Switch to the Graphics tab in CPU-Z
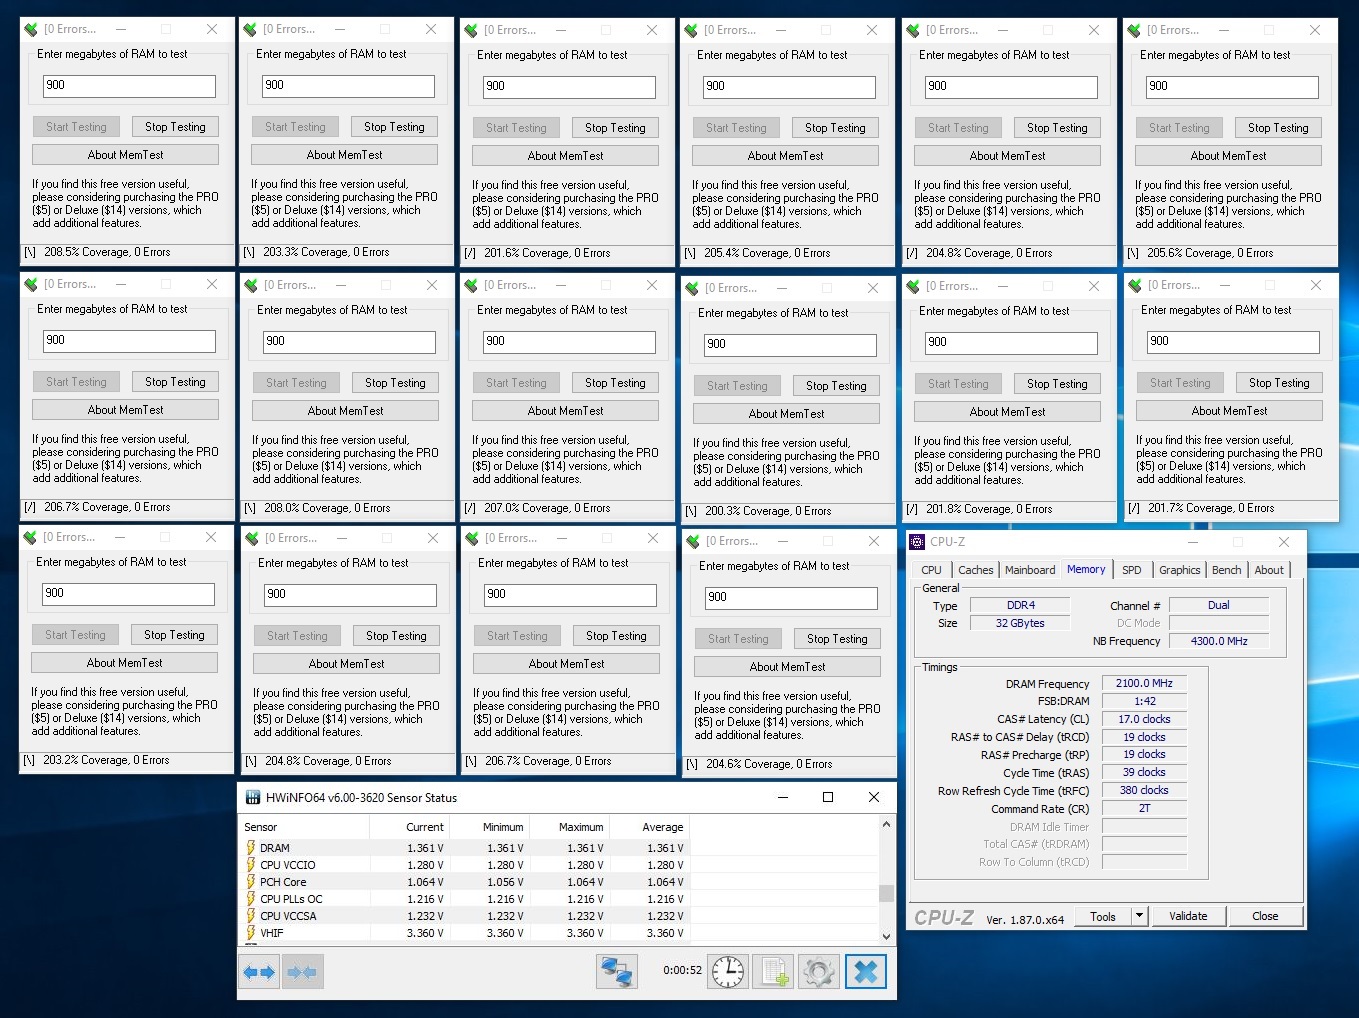 tap(1180, 570)
